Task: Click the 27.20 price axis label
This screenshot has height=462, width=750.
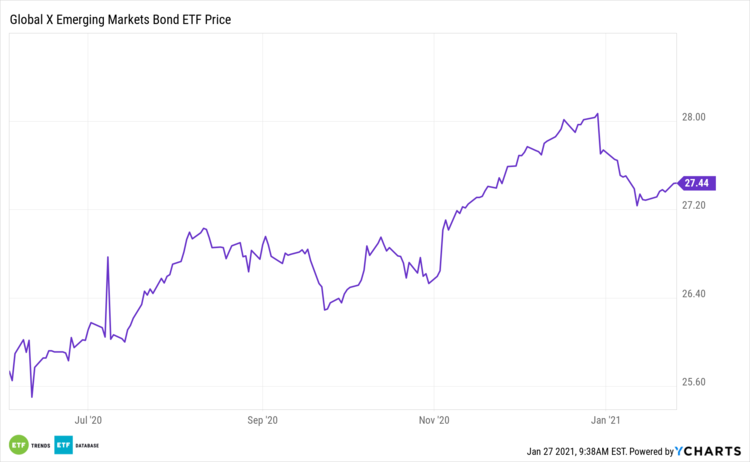Action: tap(693, 205)
